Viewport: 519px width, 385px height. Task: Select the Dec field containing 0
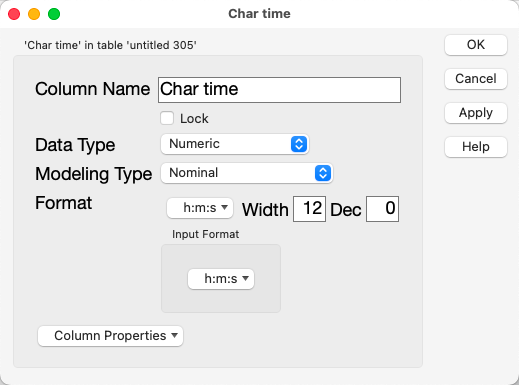coord(382,209)
